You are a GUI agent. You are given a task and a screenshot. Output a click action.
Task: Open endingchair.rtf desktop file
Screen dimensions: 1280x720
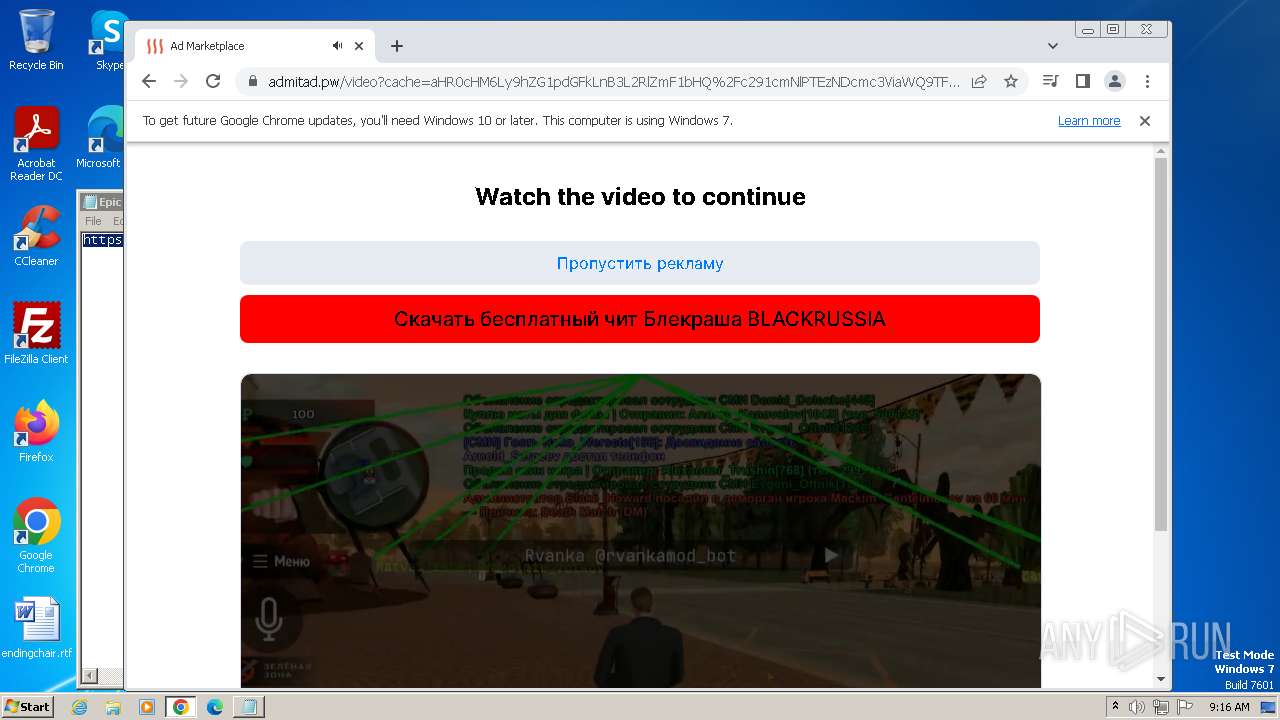click(36, 628)
